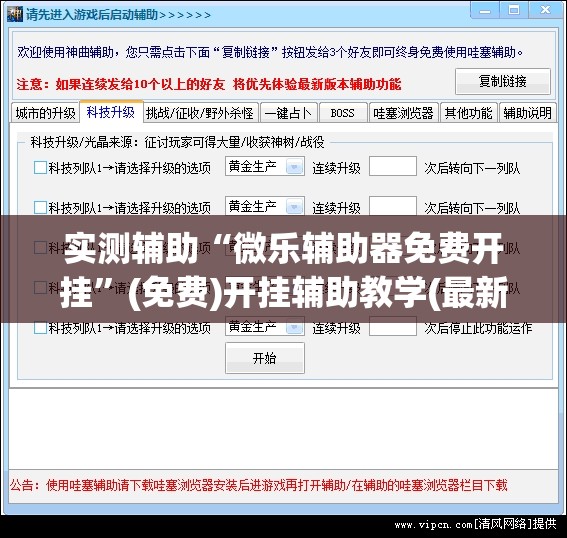Click the 开始 button
This screenshot has width=567, height=538.
click(x=265, y=358)
